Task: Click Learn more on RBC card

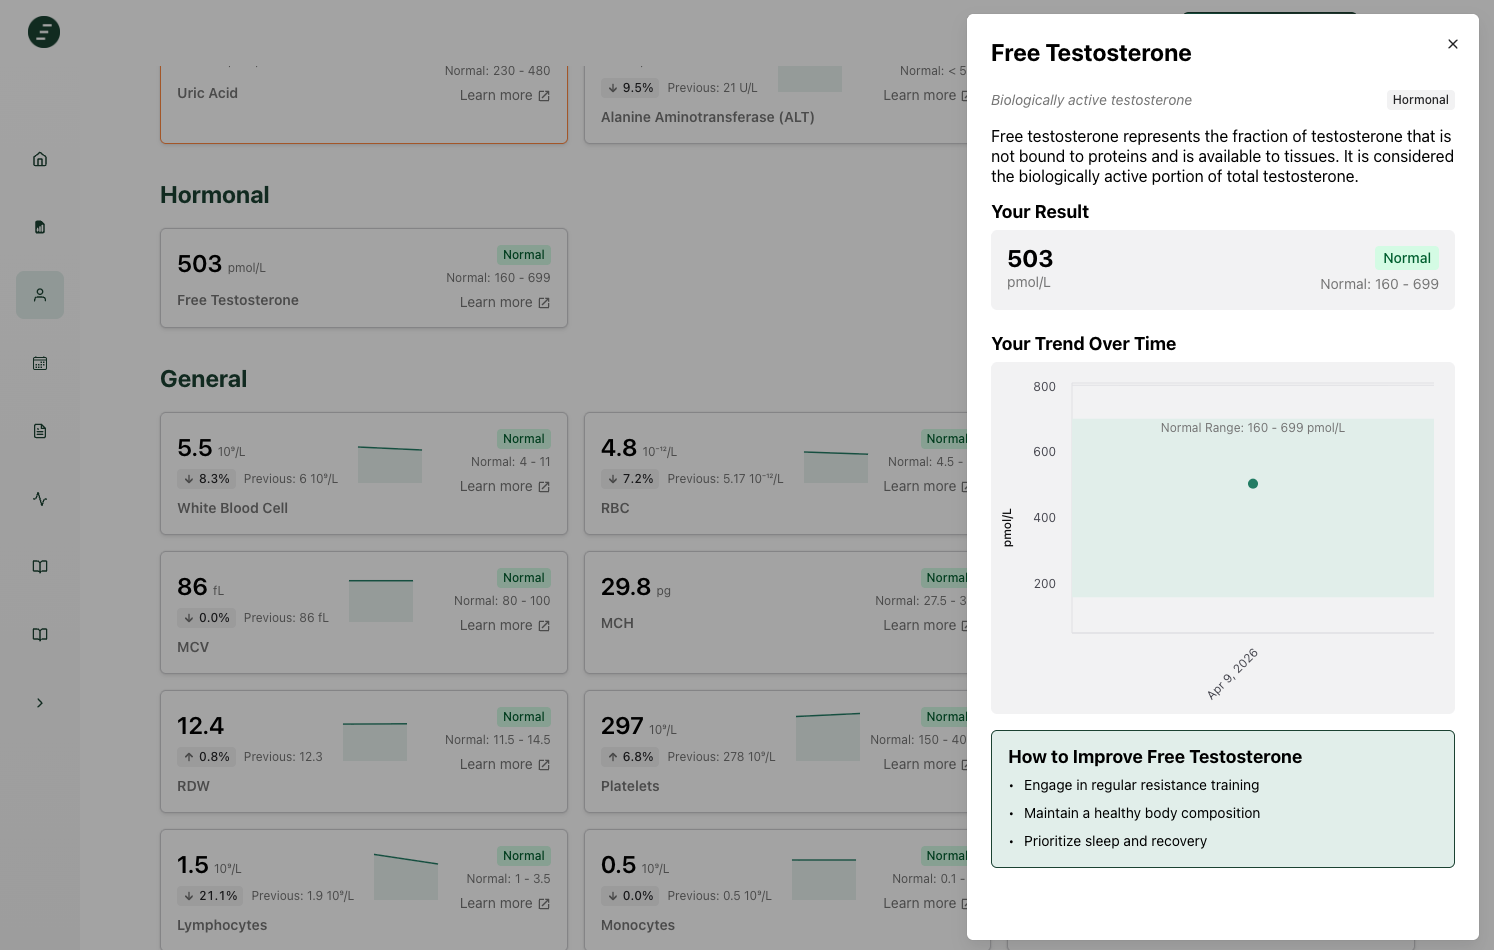Action: tap(925, 487)
